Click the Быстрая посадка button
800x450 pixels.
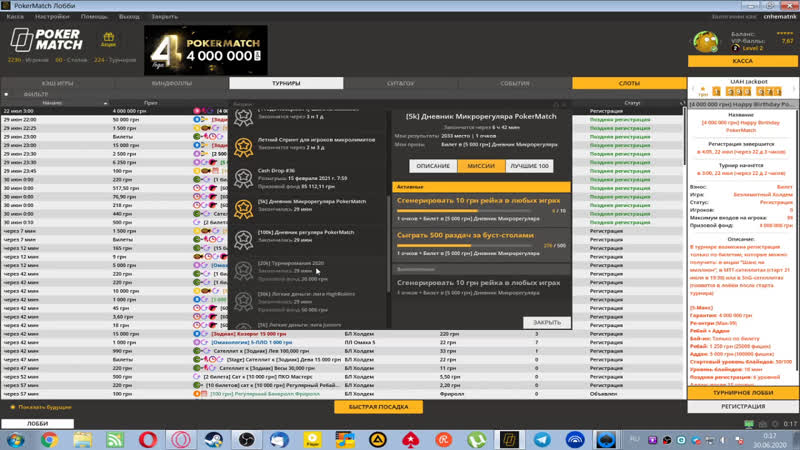tap(379, 407)
